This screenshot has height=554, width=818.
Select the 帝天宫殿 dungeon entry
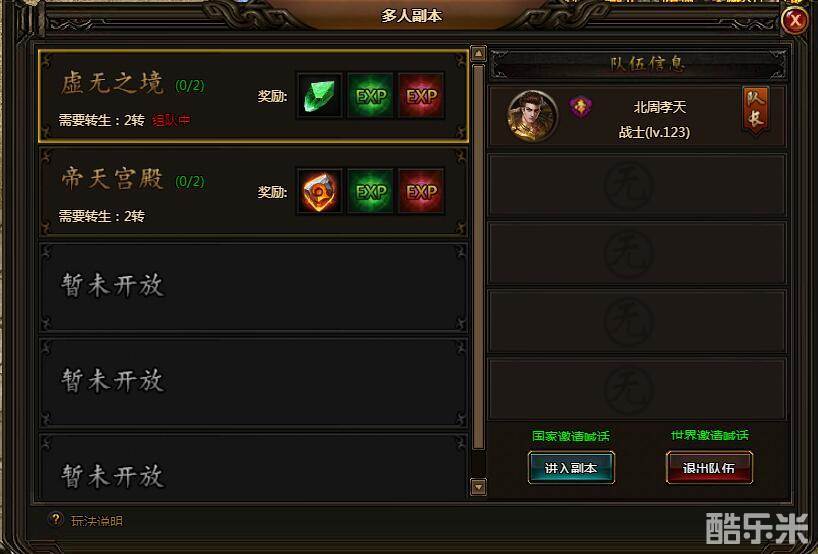(x=254, y=191)
